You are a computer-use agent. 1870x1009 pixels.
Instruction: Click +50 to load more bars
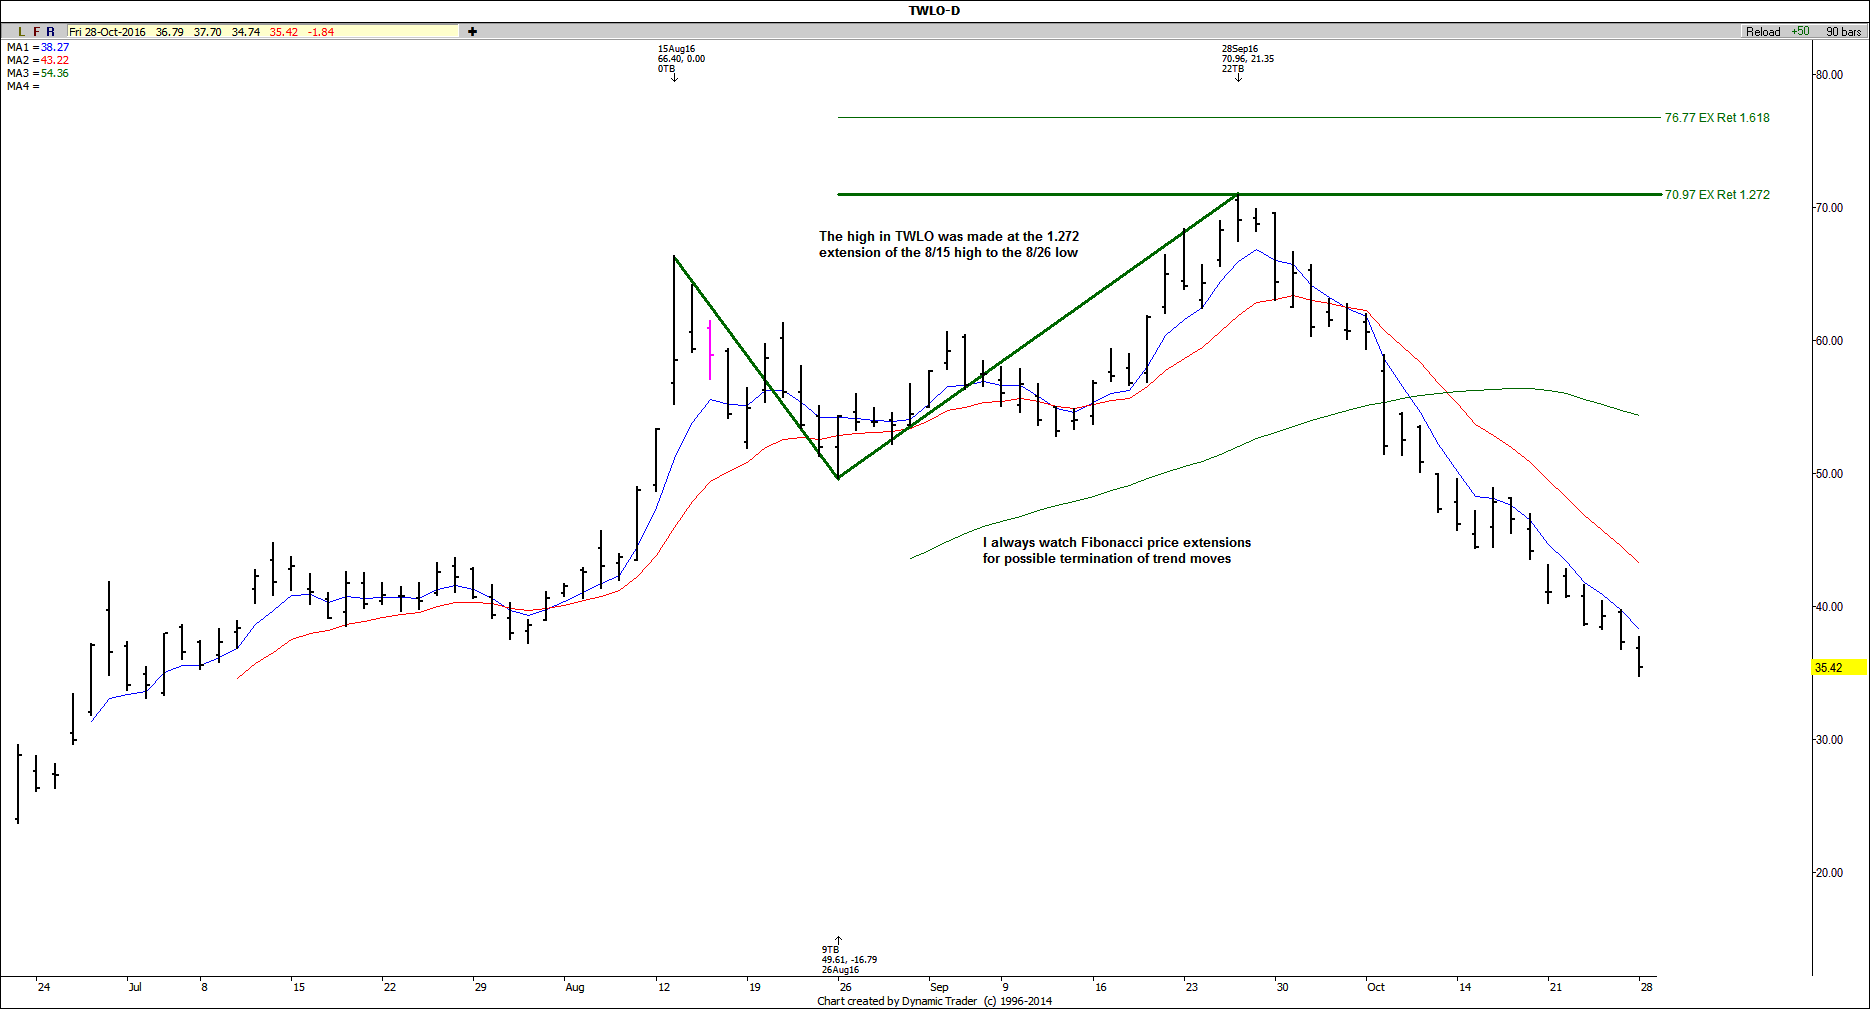click(x=1800, y=32)
